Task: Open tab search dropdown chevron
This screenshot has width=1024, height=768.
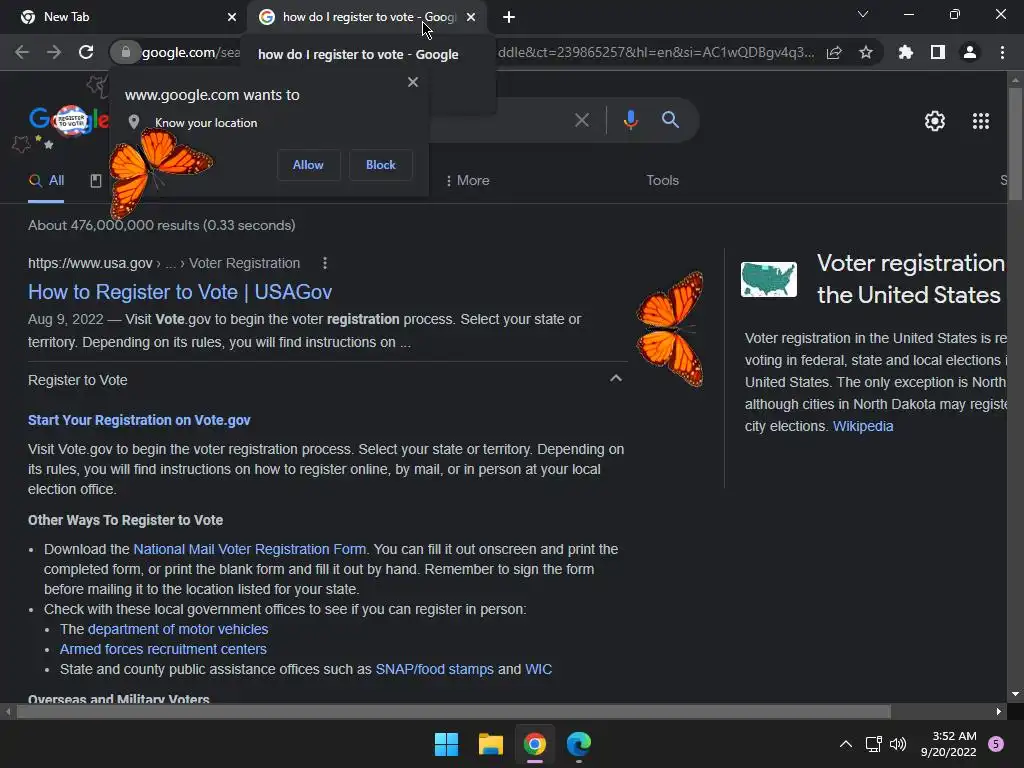Action: [863, 14]
